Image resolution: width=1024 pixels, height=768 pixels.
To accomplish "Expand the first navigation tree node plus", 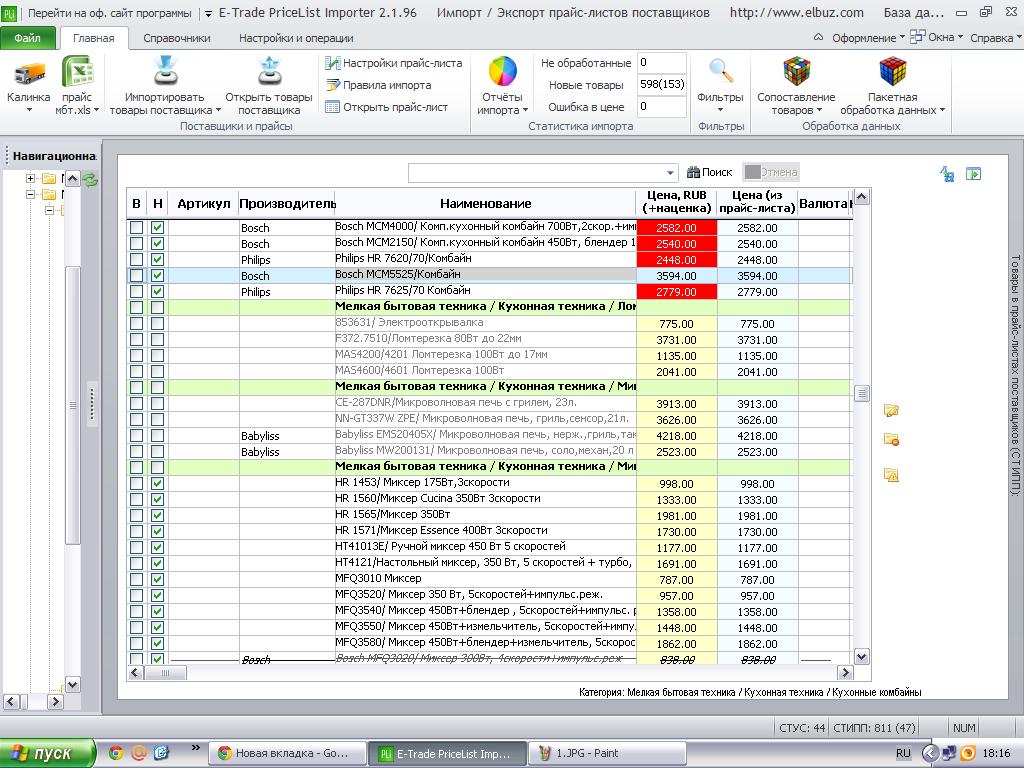I will click(x=30, y=178).
